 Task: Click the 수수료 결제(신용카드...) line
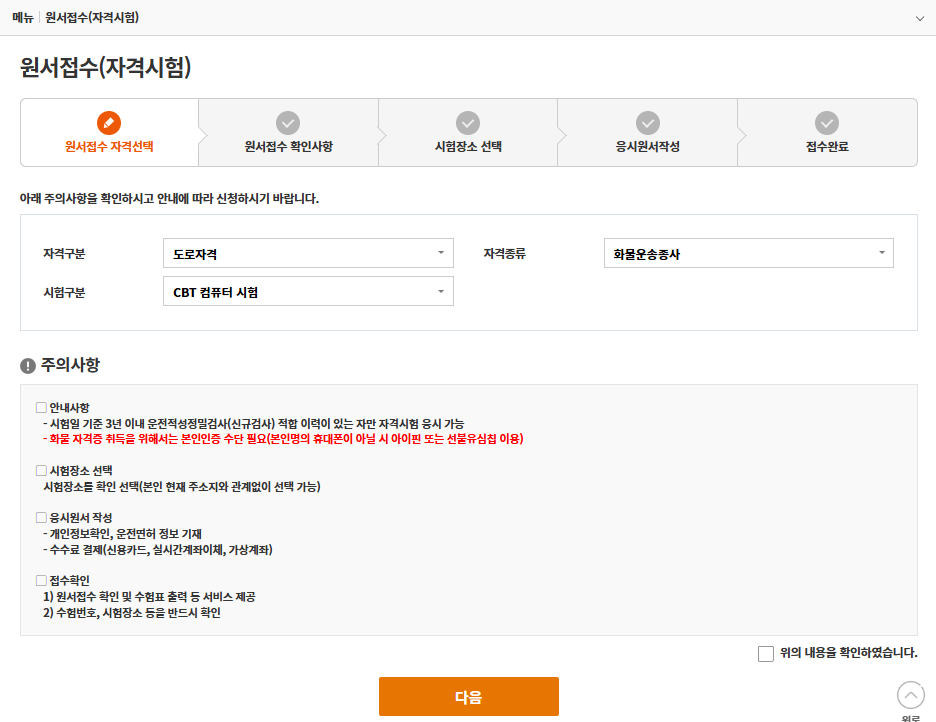[158, 550]
